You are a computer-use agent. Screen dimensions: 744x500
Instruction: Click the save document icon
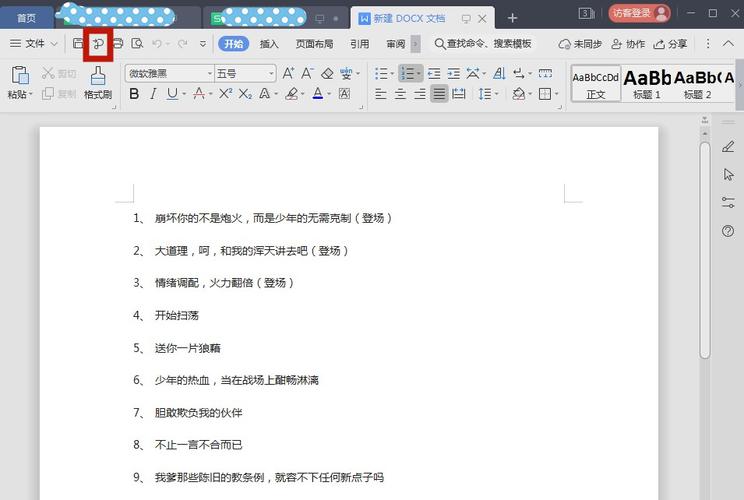[78, 44]
